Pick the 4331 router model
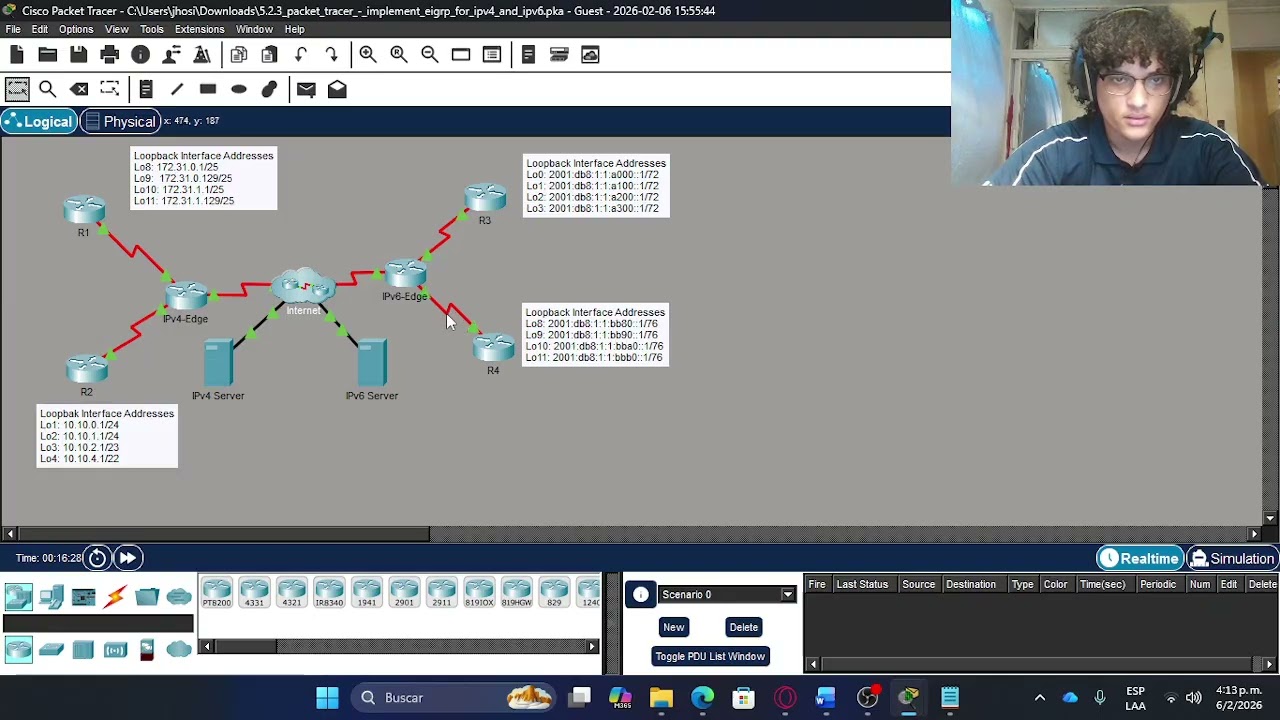This screenshot has width=1280, height=720. [254, 593]
